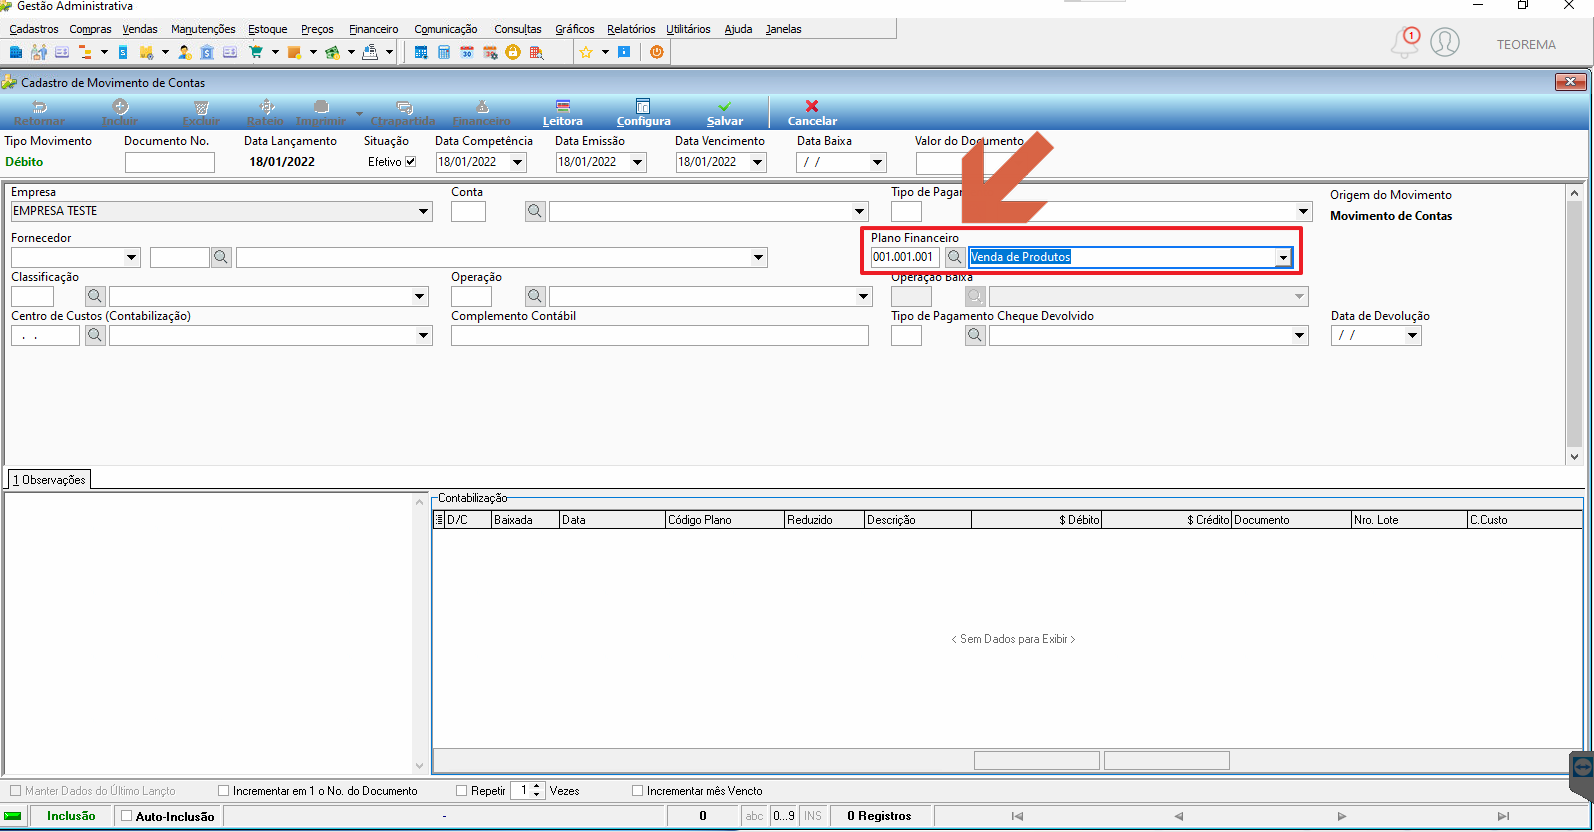The image size is (1594, 832).
Task: Click the search icon beside Classificação field
Action: click(x=95, y=296)
